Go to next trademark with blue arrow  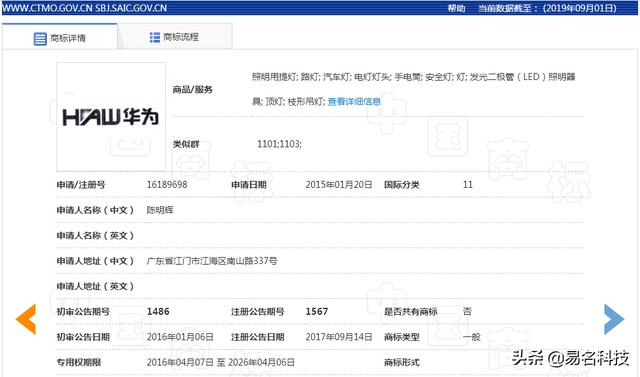pos(614,319)
